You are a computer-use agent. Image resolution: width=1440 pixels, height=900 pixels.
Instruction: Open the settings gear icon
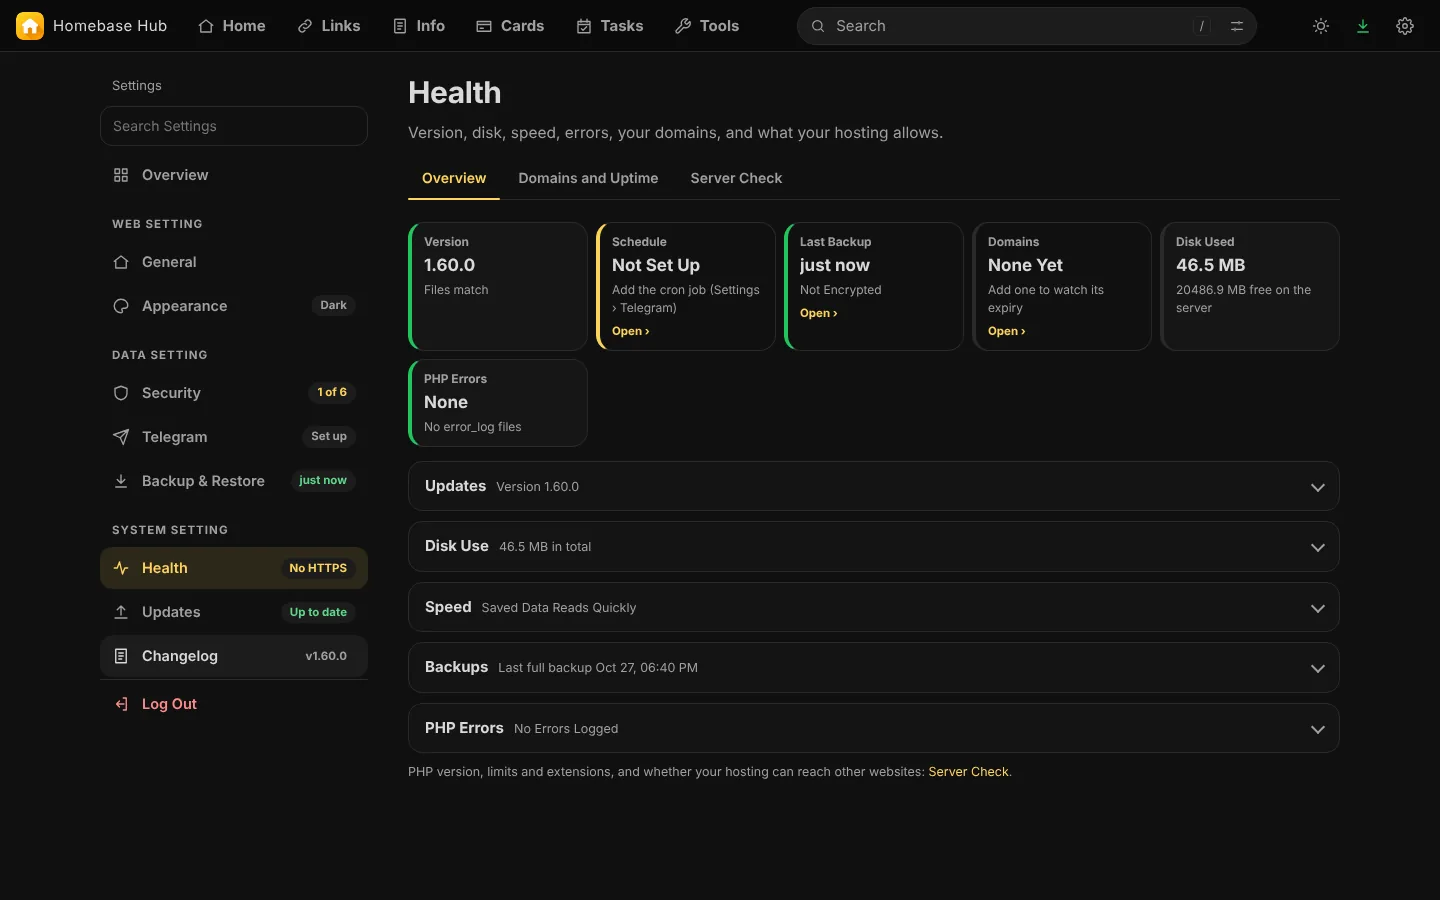point(1405,26)
